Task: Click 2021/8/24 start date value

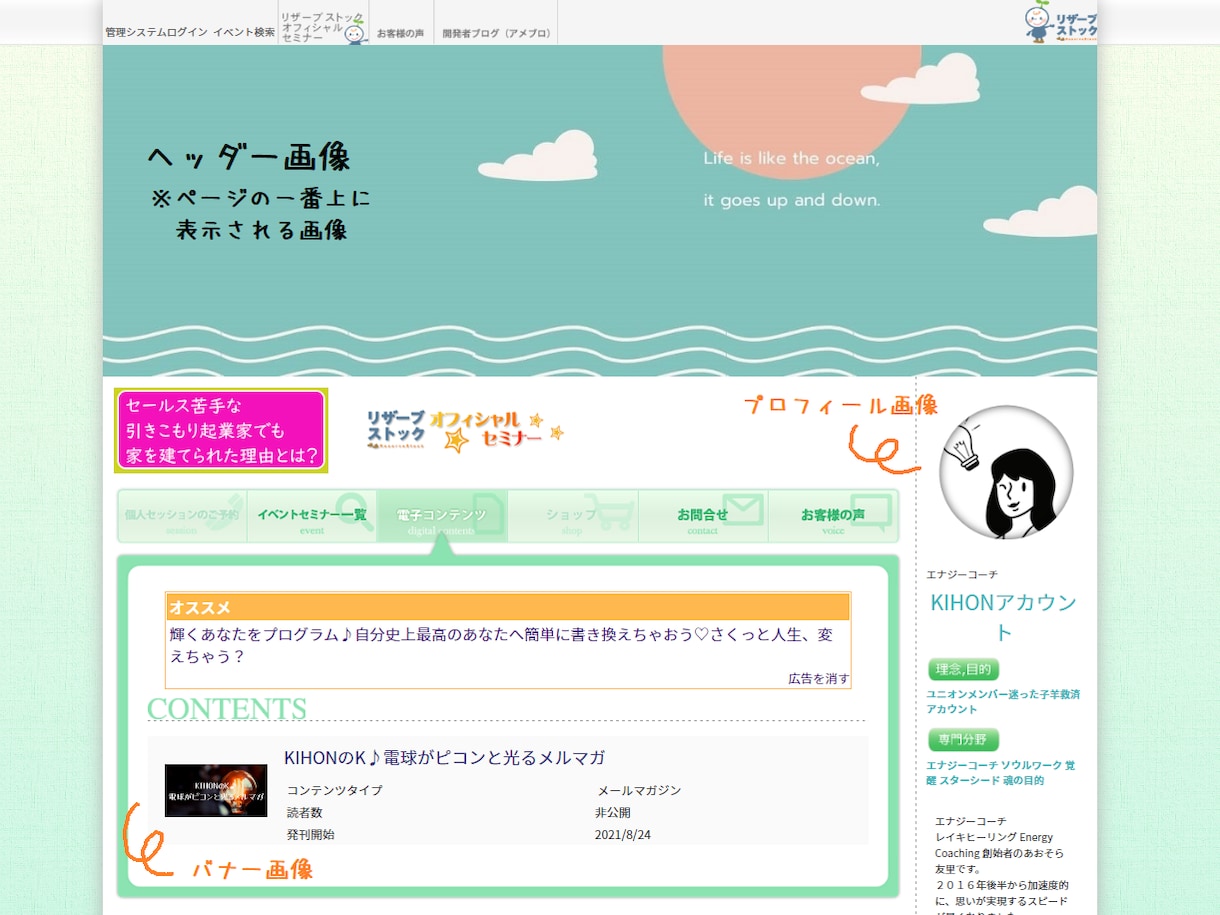Action: point(623,834)
